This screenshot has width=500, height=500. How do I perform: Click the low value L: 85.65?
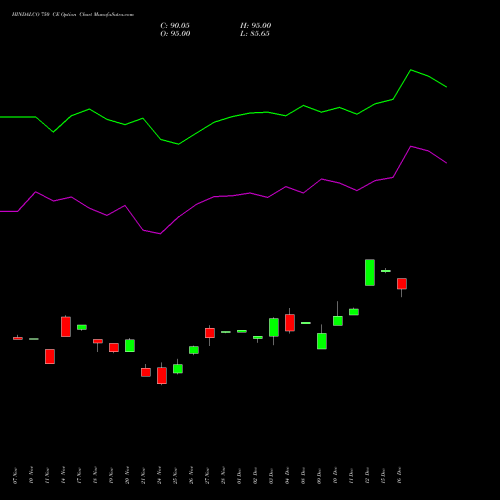click(x=255, y=34)
